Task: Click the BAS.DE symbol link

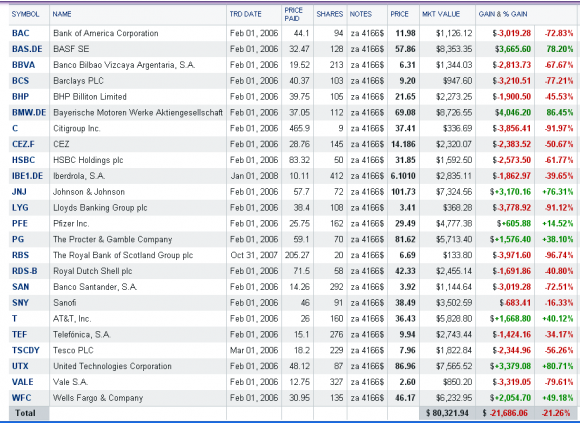Action: point(27,49)
